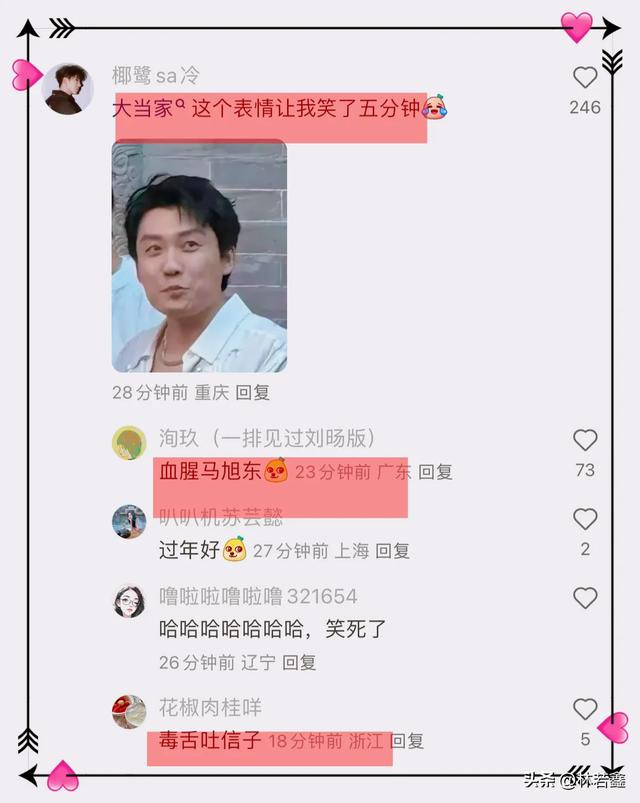Image resolution: width=640 pixels, height=803 pixels.
Task: Reply to the top comment from 重庆
Action: [x=252, y=393]
